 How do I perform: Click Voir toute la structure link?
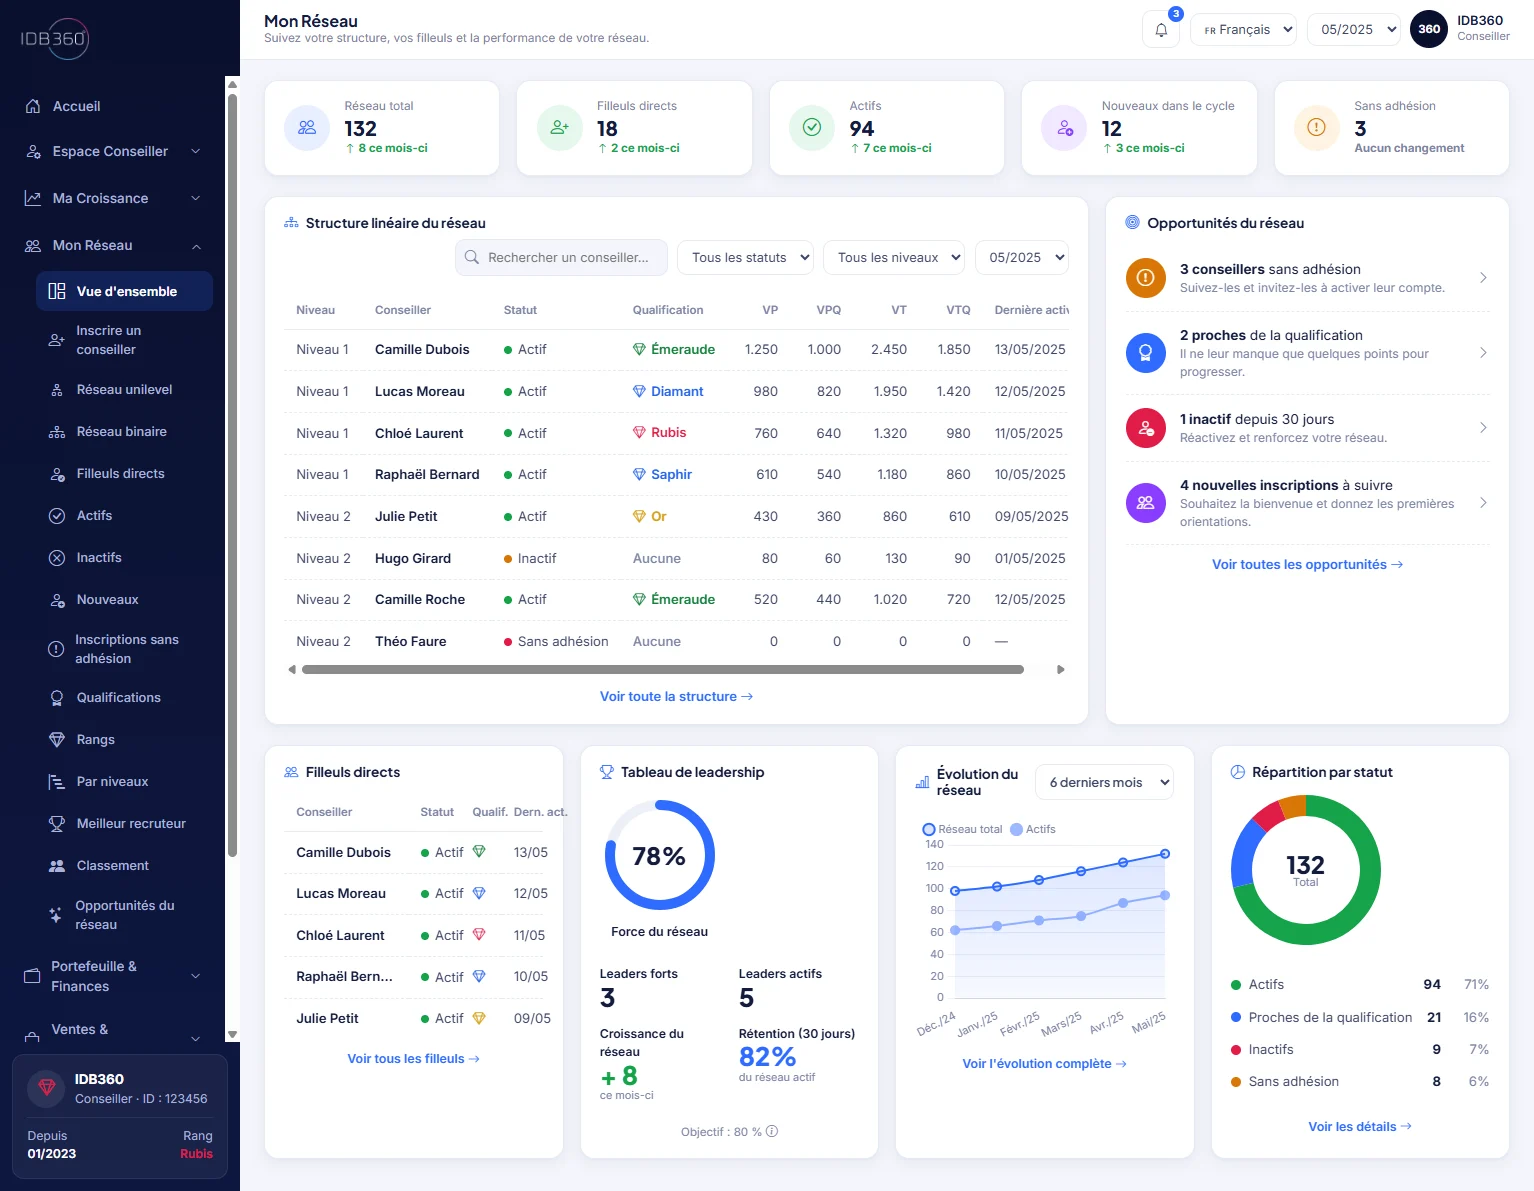pyautogui.click(x=676, y=696)
